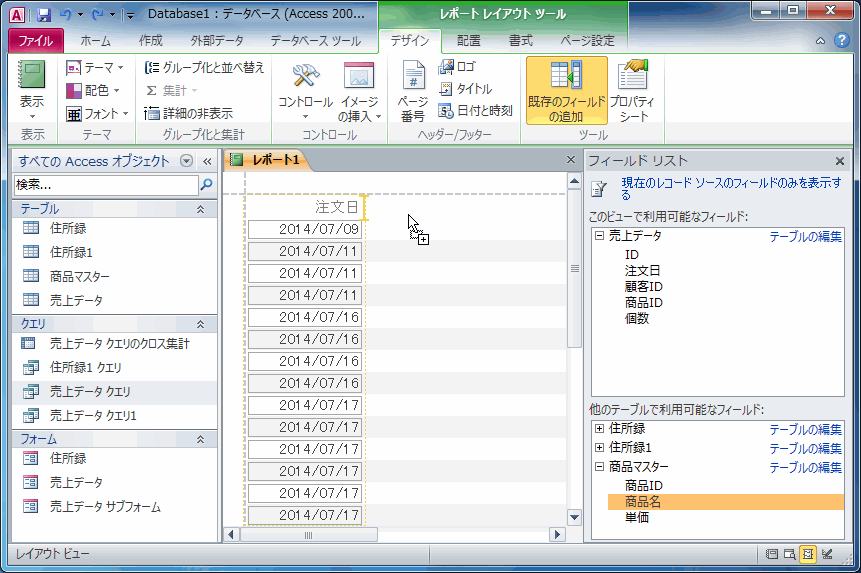Select the 個数 field
The width and height of the screenshot is (861, 573).
pos(637,318)
